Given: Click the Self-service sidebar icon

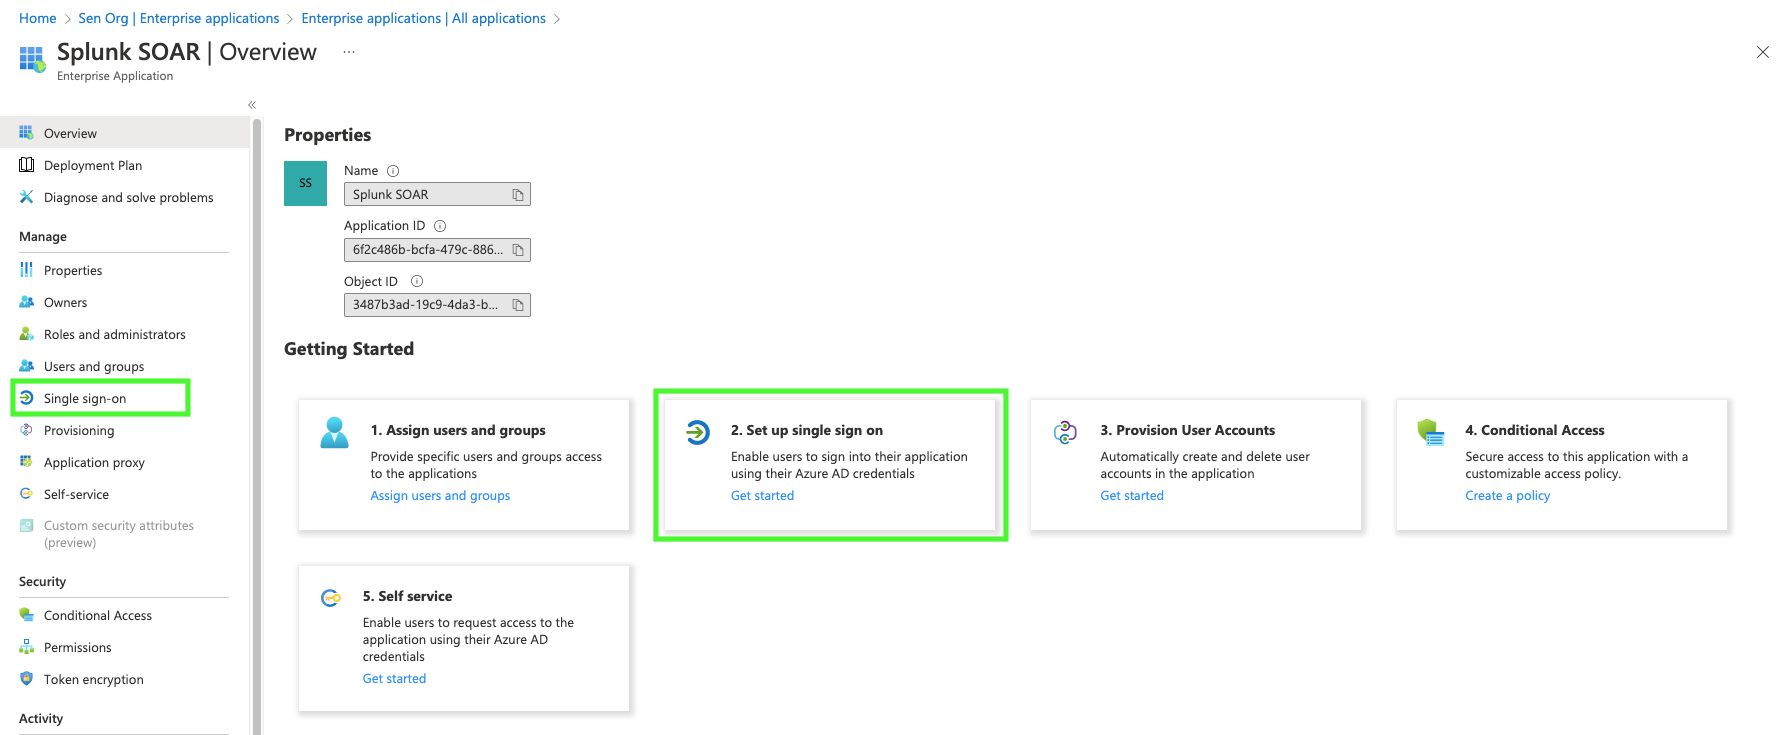Looking at the screenshot, I should [26, 494].
